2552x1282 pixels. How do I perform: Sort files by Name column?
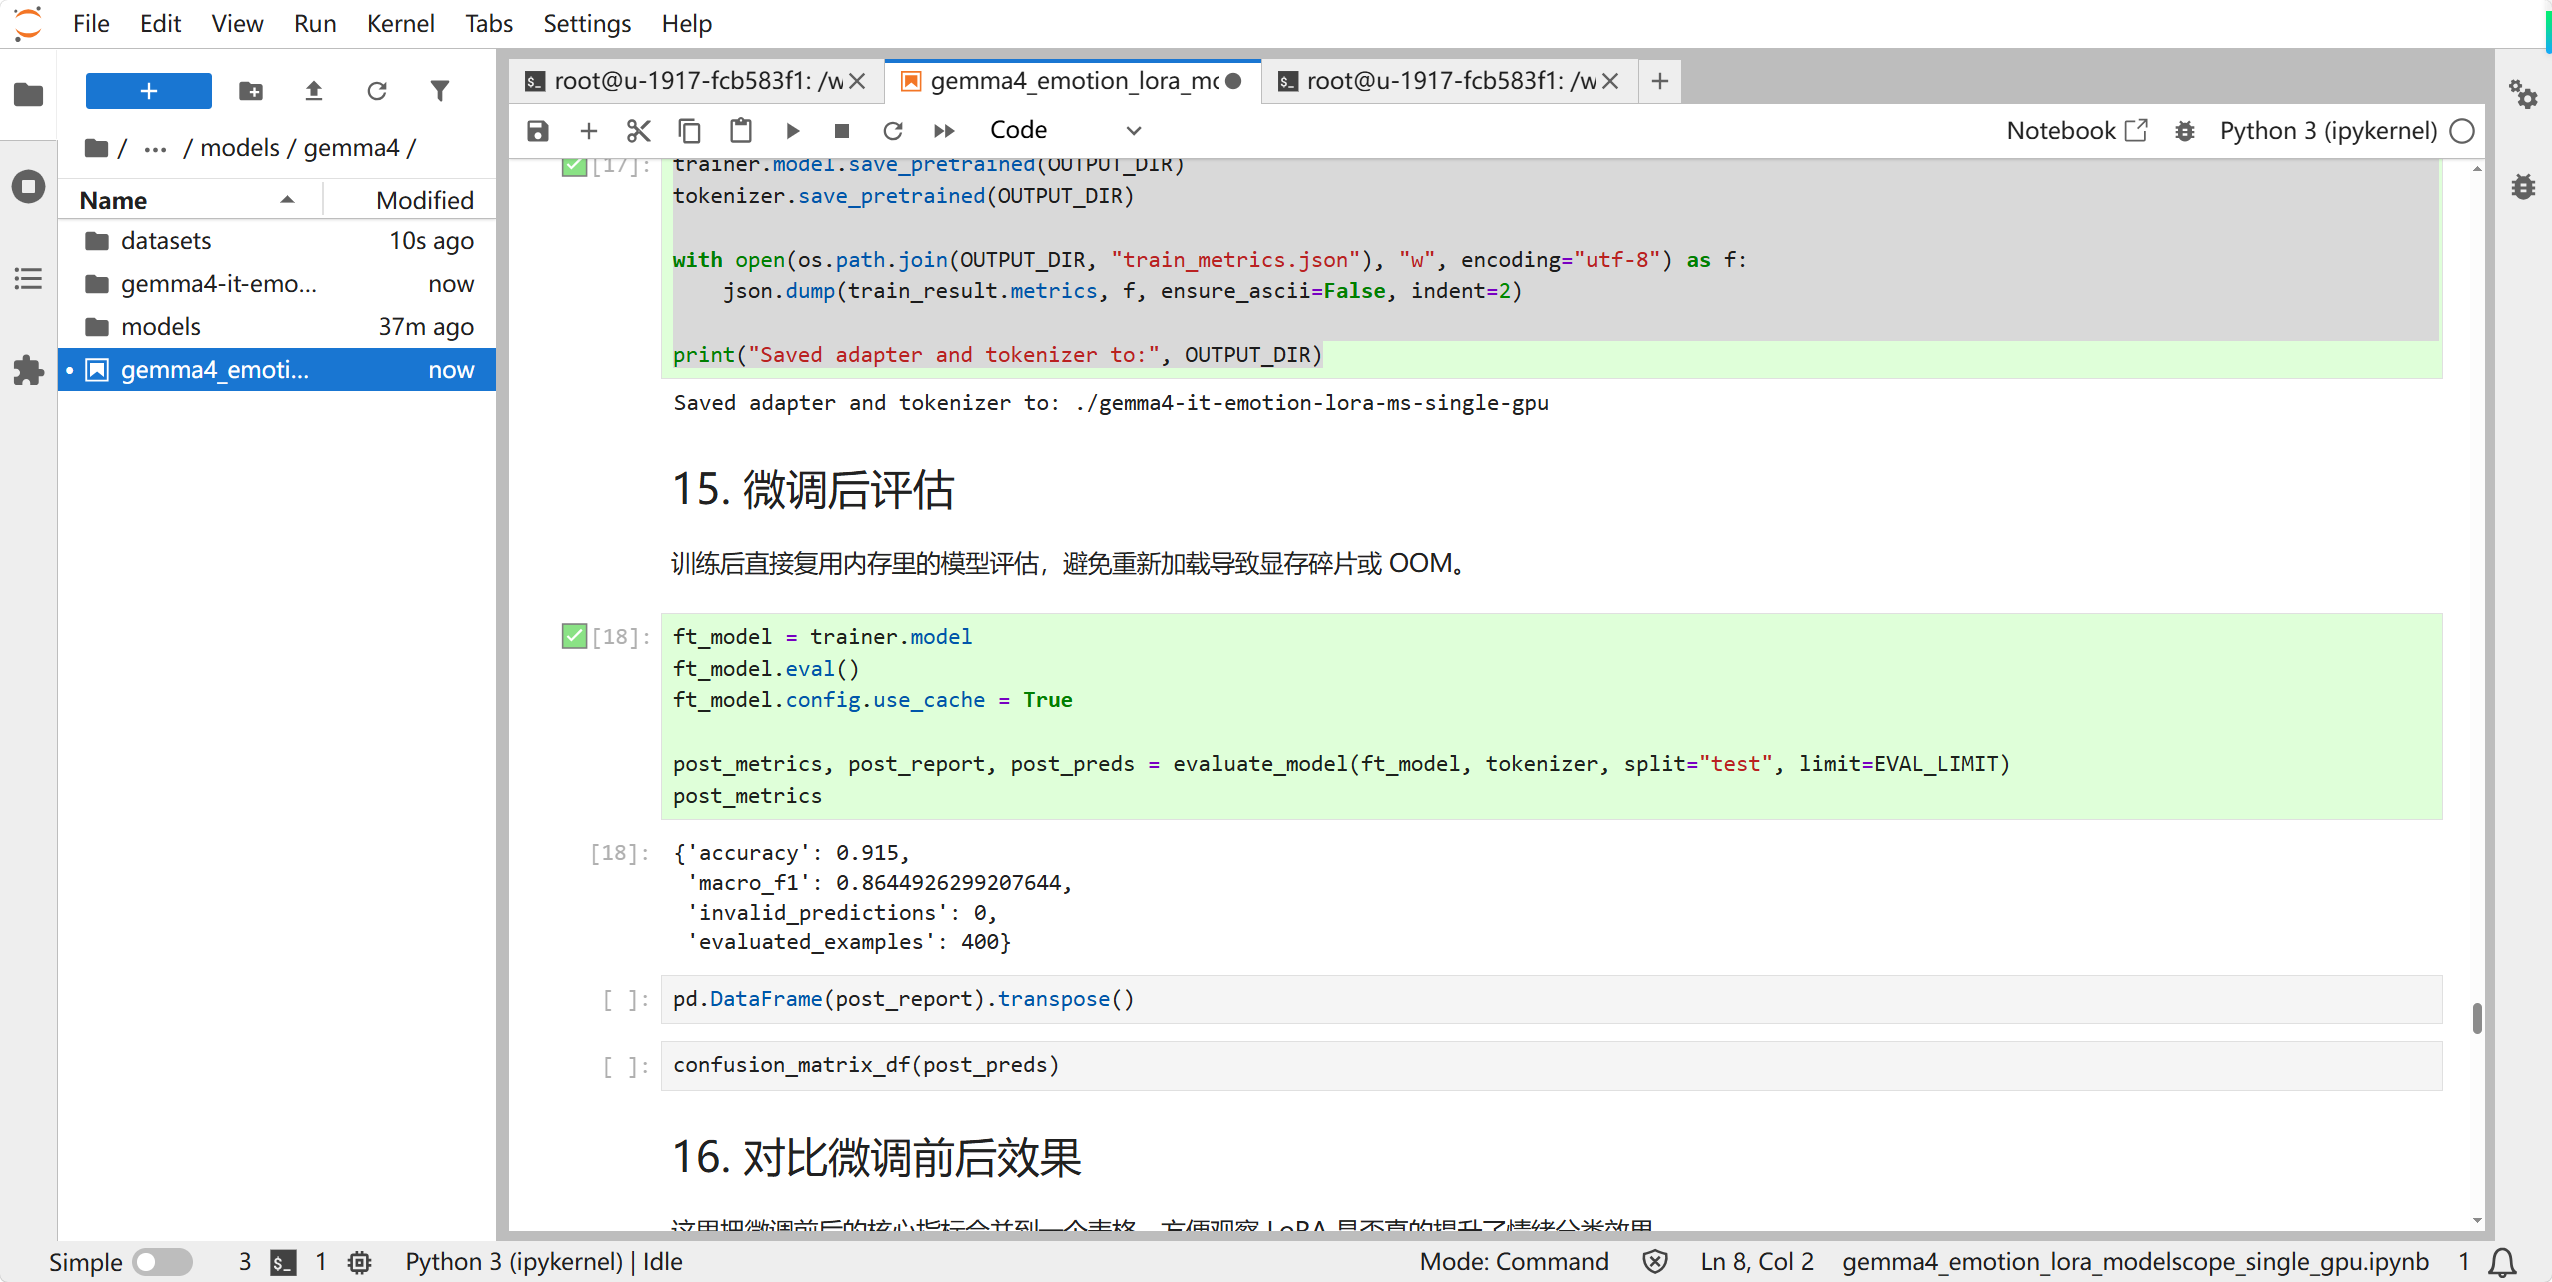[190, 200]
